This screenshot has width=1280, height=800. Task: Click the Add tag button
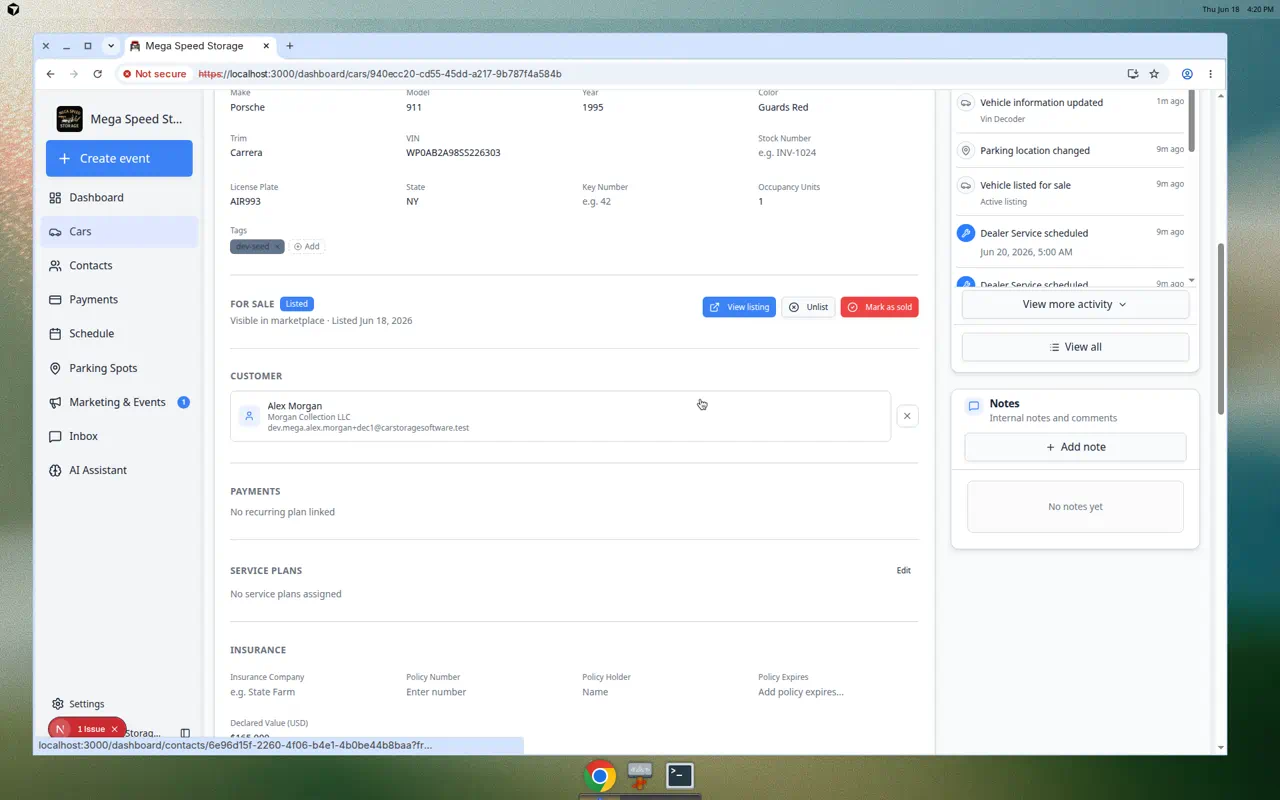(306, 246)
